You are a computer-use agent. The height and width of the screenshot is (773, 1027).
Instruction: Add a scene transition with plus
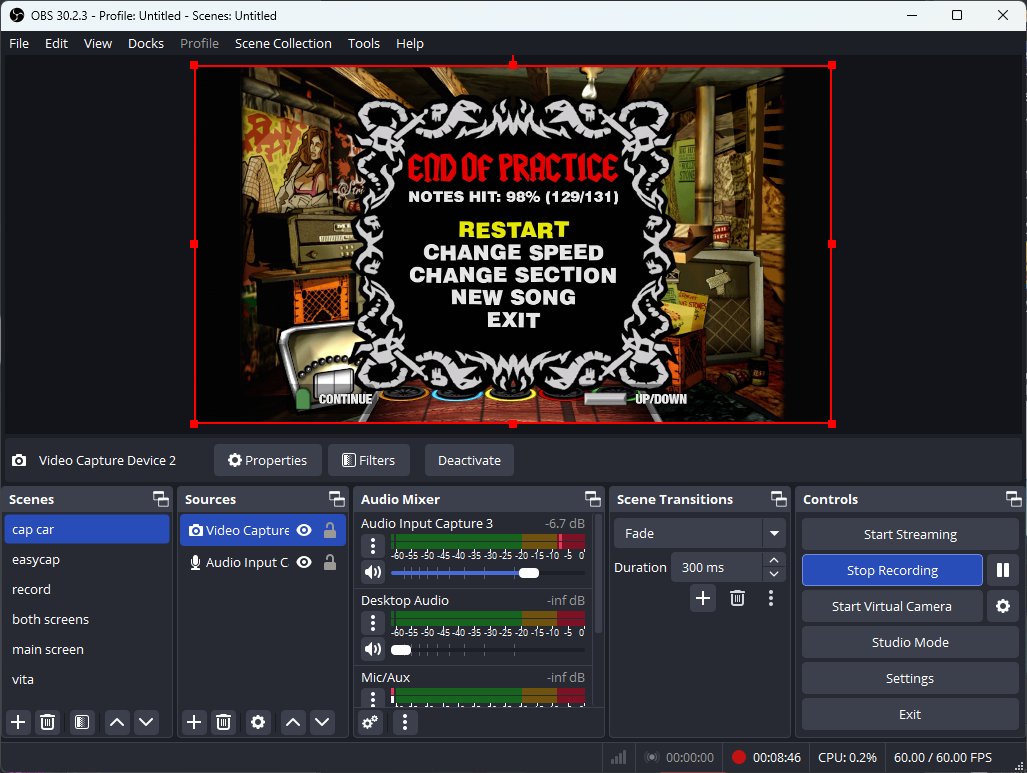pos(703,597)
